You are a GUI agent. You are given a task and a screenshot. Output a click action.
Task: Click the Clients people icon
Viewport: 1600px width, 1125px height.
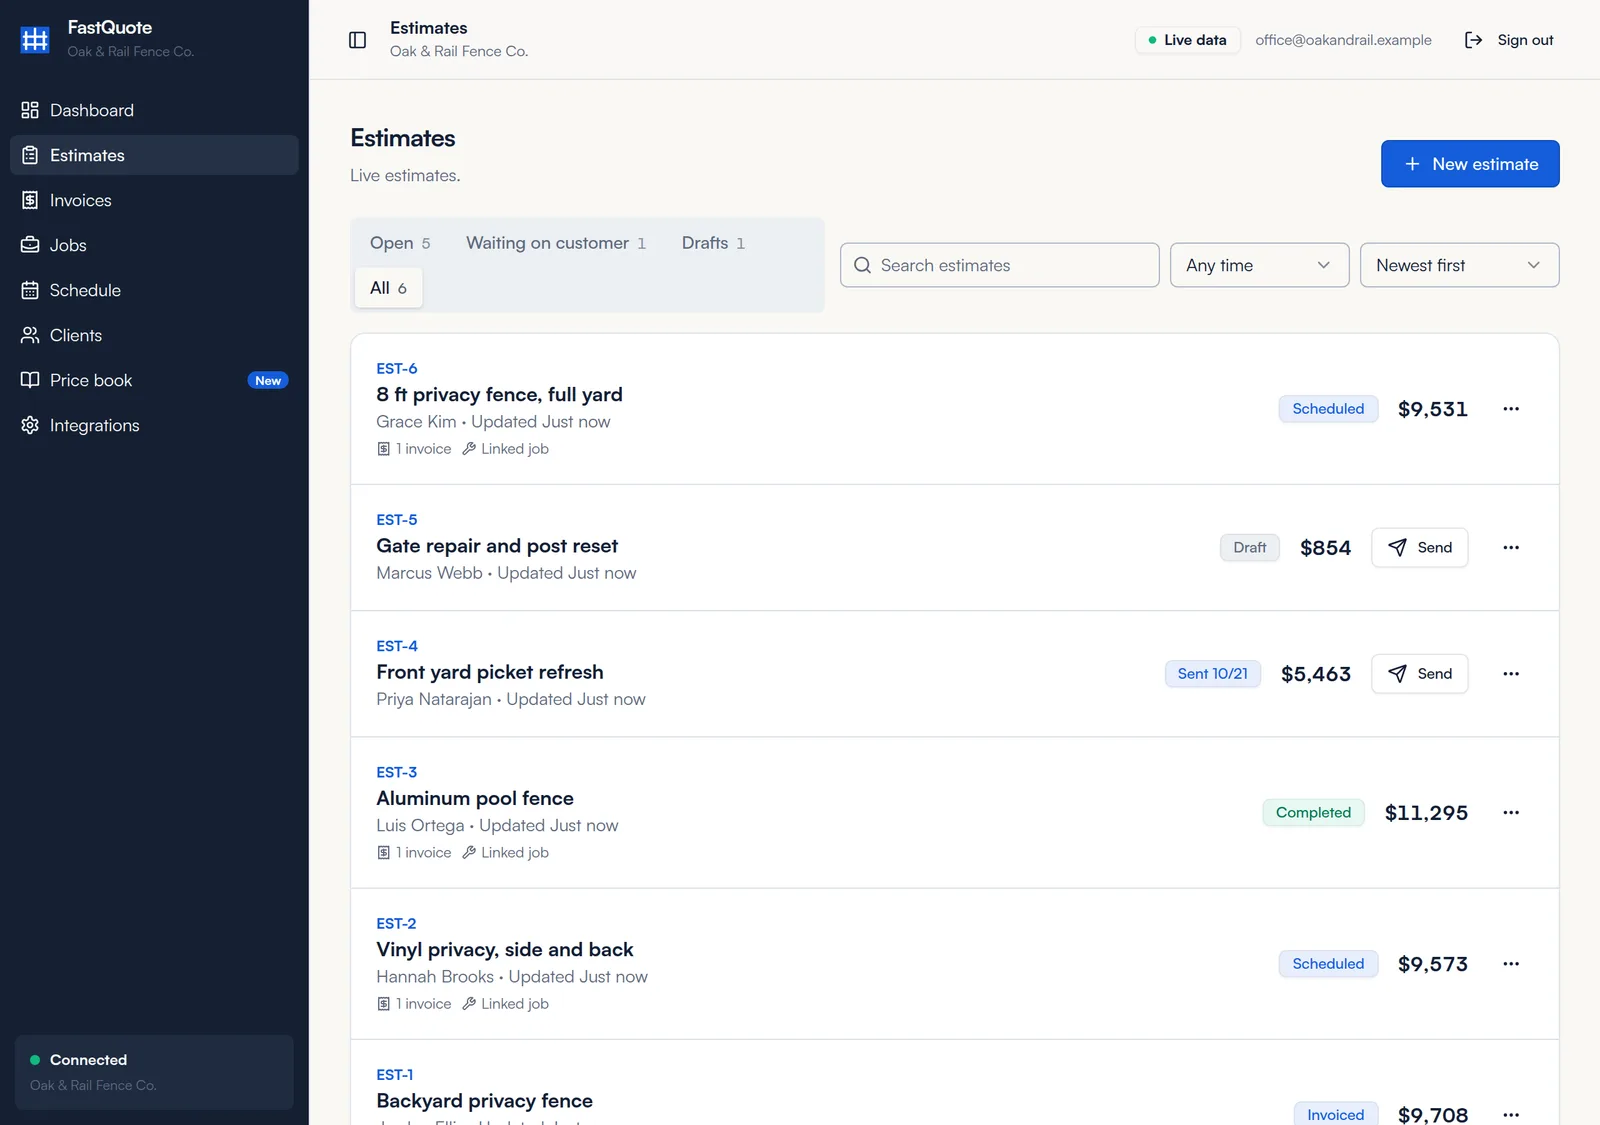point(30,335)
